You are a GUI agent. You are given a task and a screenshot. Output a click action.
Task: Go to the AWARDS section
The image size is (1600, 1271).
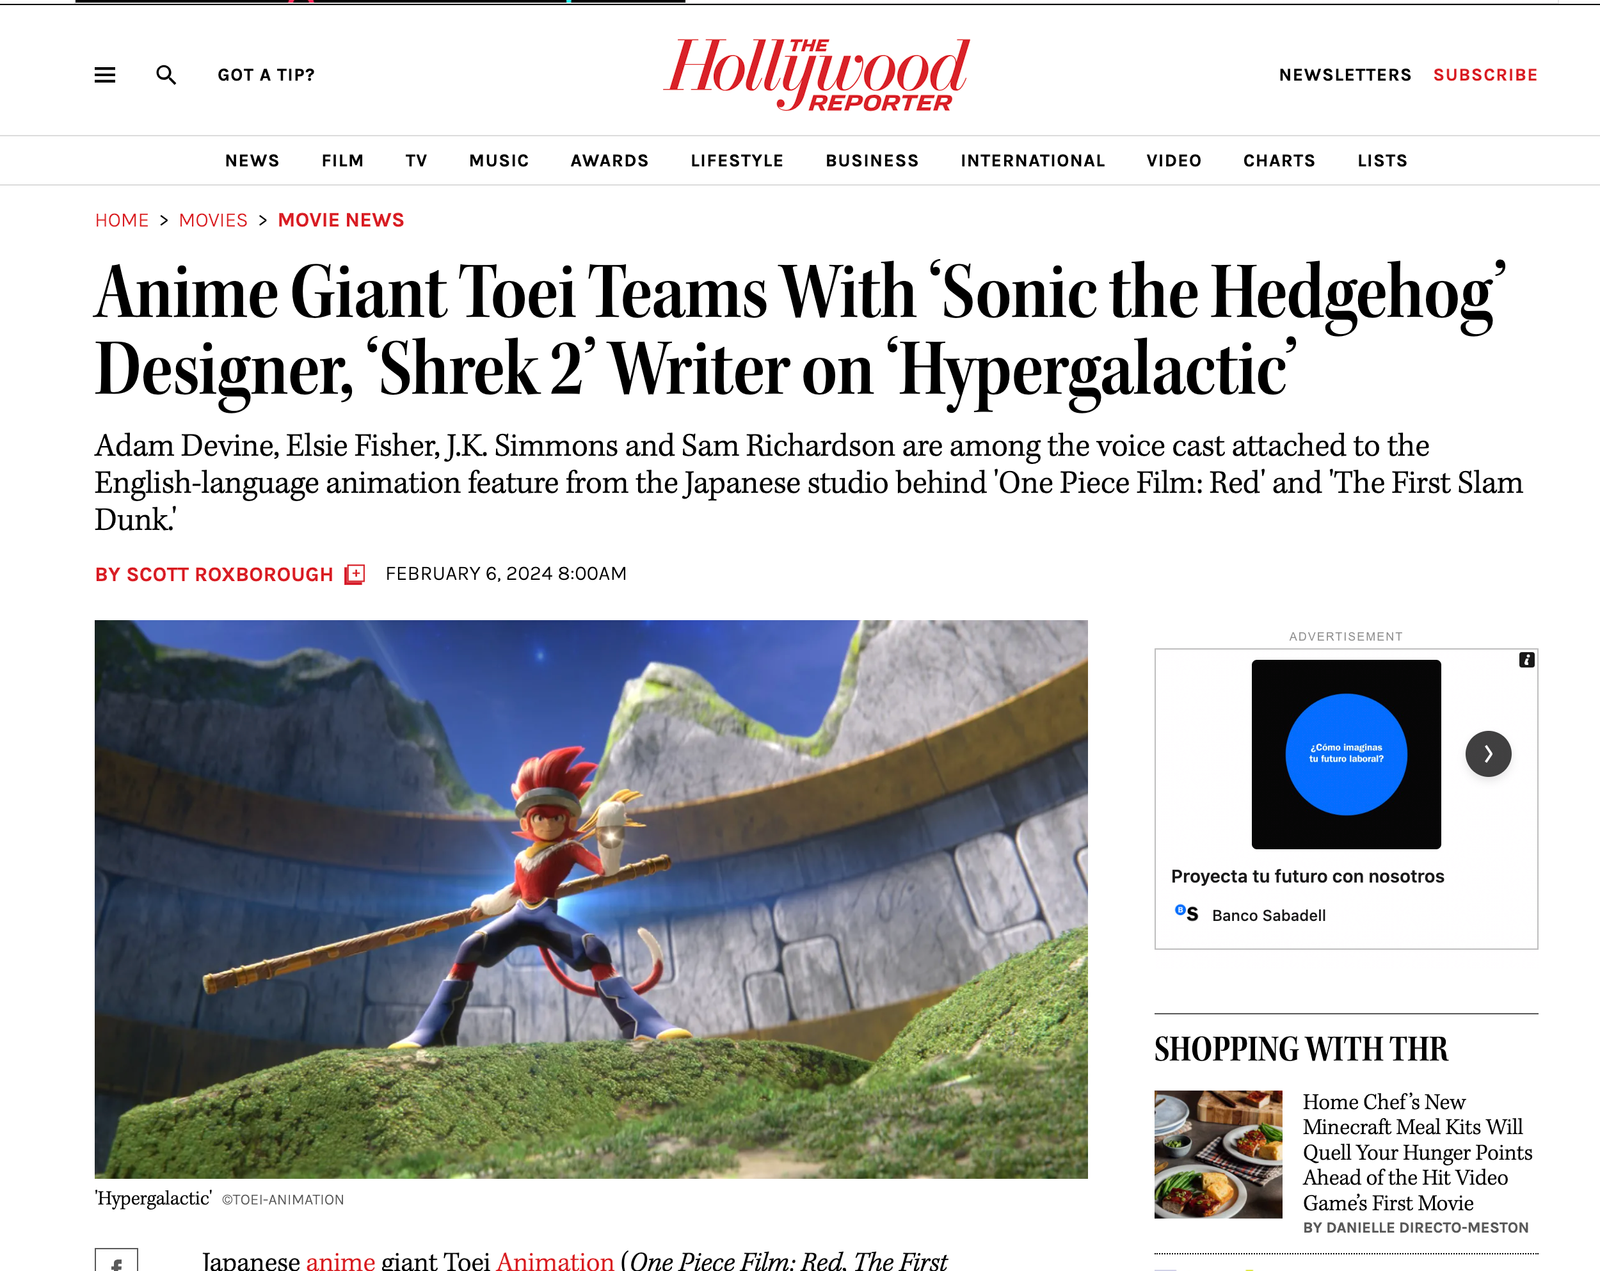click(x=609, y=161)
